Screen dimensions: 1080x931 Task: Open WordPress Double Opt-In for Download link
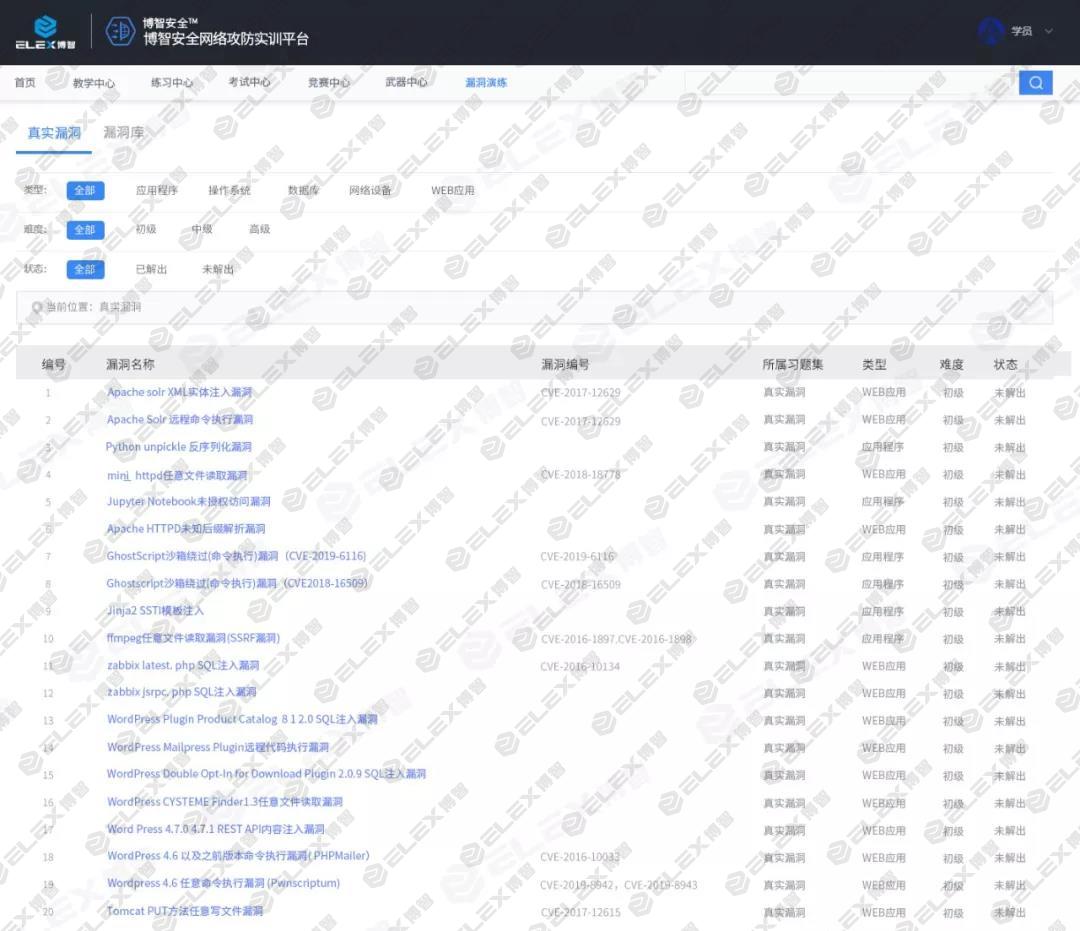[266, 774]
